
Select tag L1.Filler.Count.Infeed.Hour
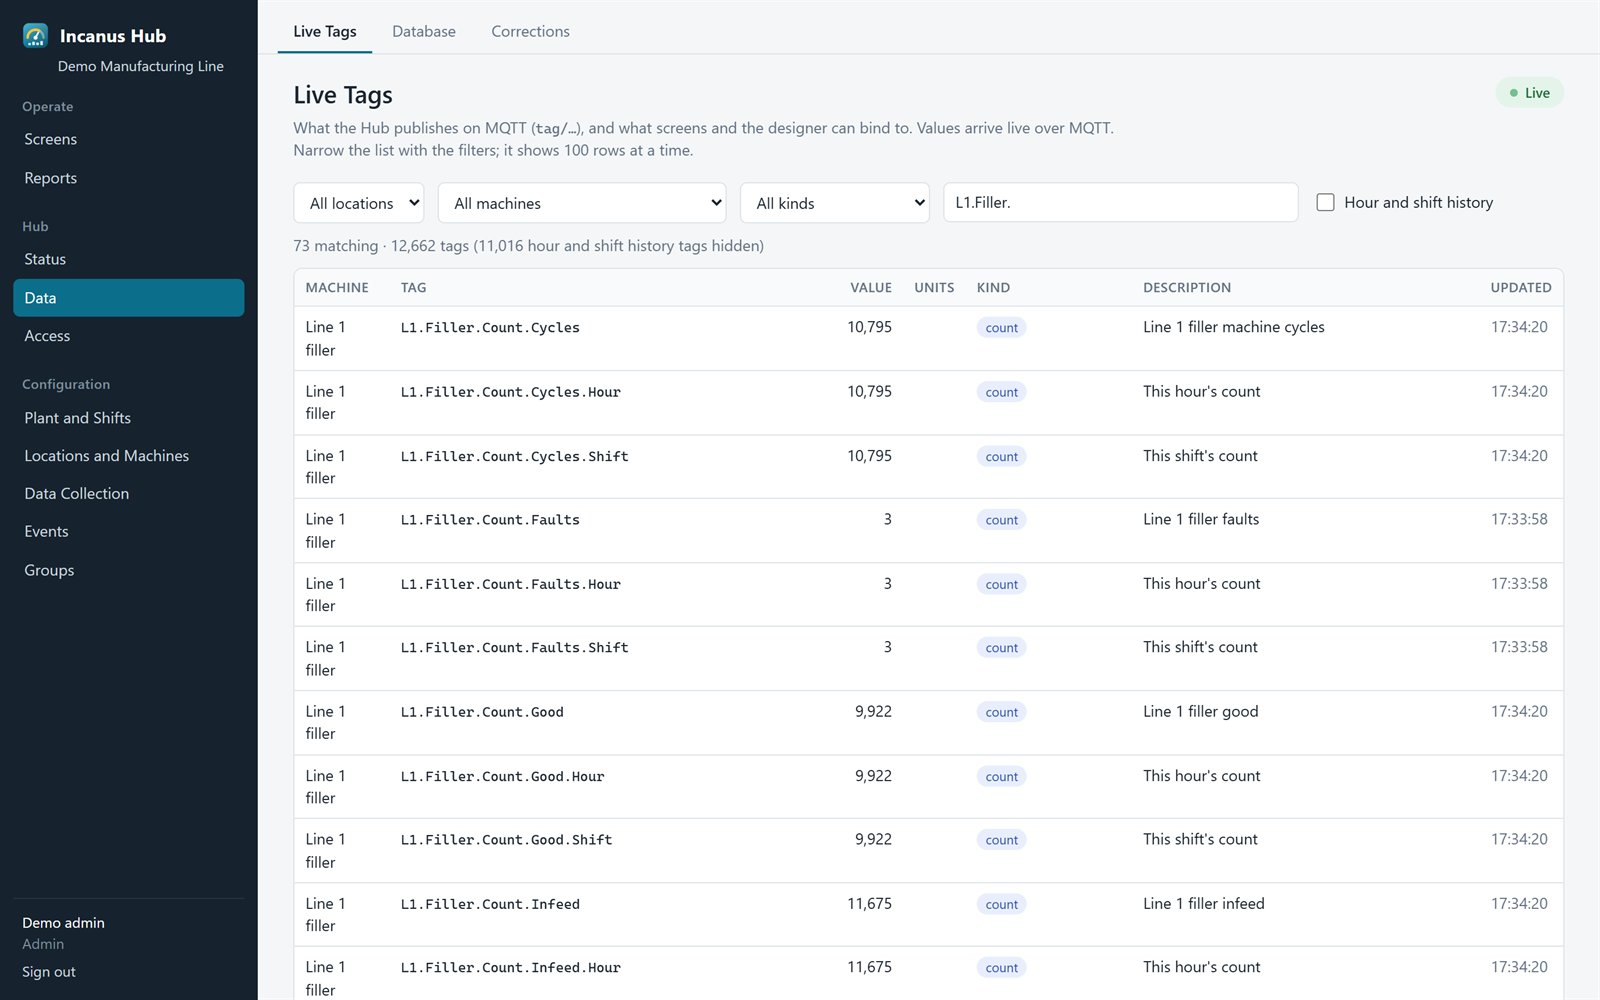[x=510, y=968]
